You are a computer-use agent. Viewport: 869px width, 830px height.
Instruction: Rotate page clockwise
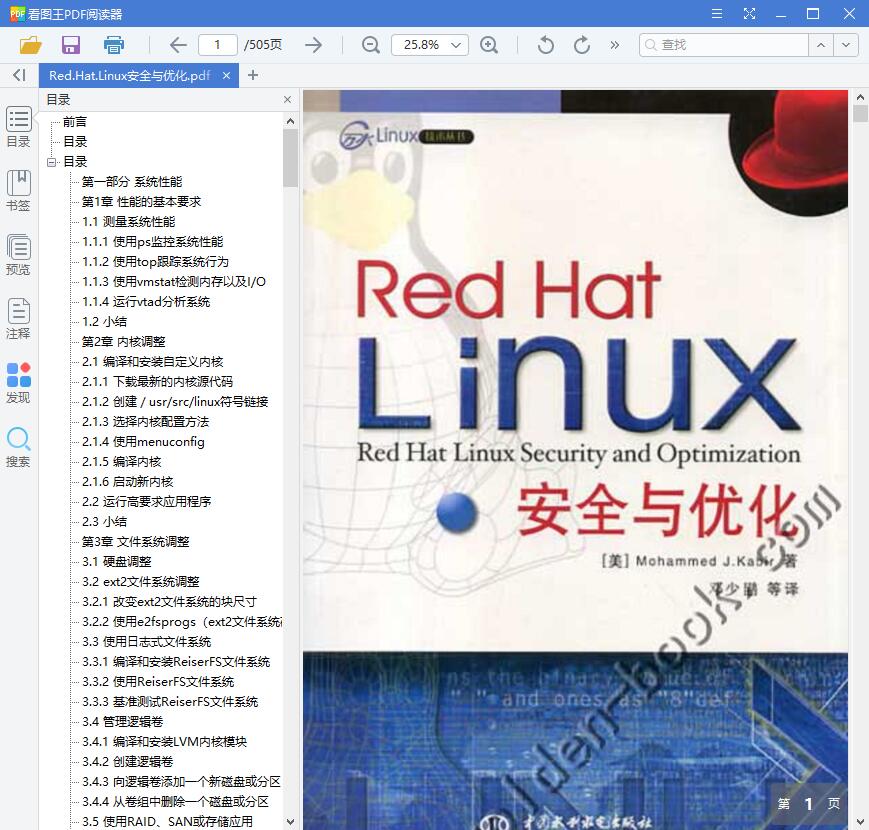(581, 45)
